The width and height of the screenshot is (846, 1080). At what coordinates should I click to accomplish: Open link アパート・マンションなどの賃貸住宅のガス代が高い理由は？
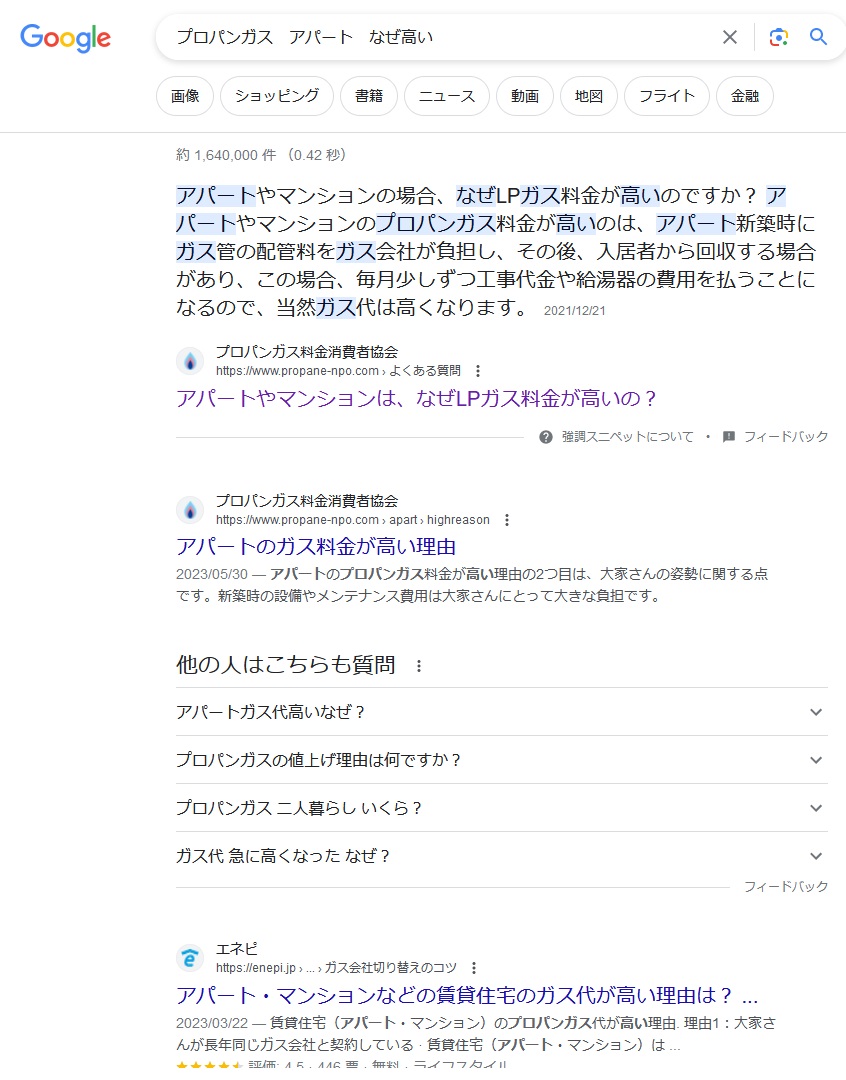[x=467, y=995]
